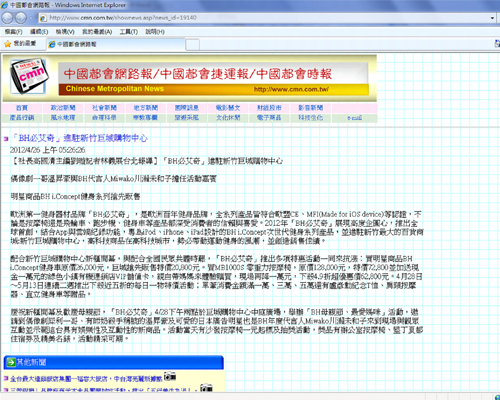The width and height of the screenshot is (500, 400).
Task: Open the article title 「BH必艾奇」 link
Action: (79, 138)
